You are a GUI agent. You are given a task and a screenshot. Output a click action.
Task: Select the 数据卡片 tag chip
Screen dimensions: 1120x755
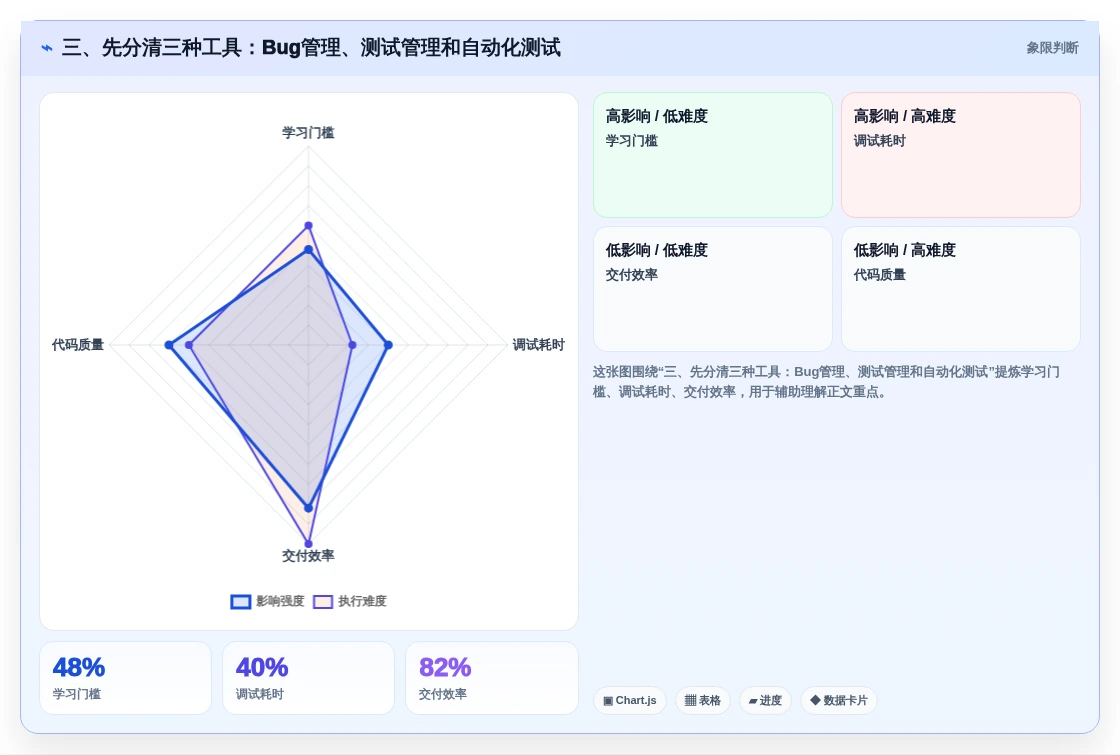[x=839, y=701]
